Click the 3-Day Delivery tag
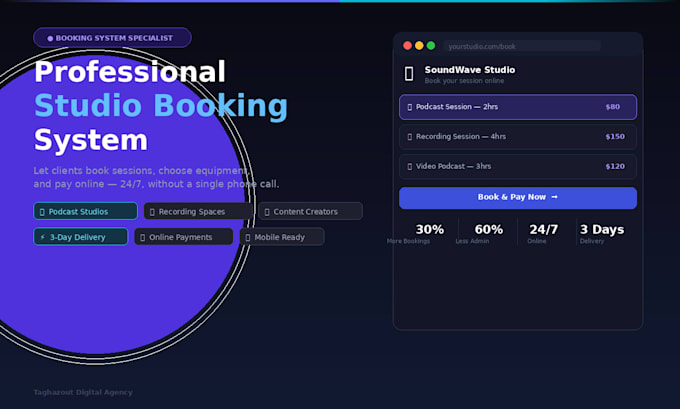Viewport: 680px width, 409px height. tap(81, 237)
